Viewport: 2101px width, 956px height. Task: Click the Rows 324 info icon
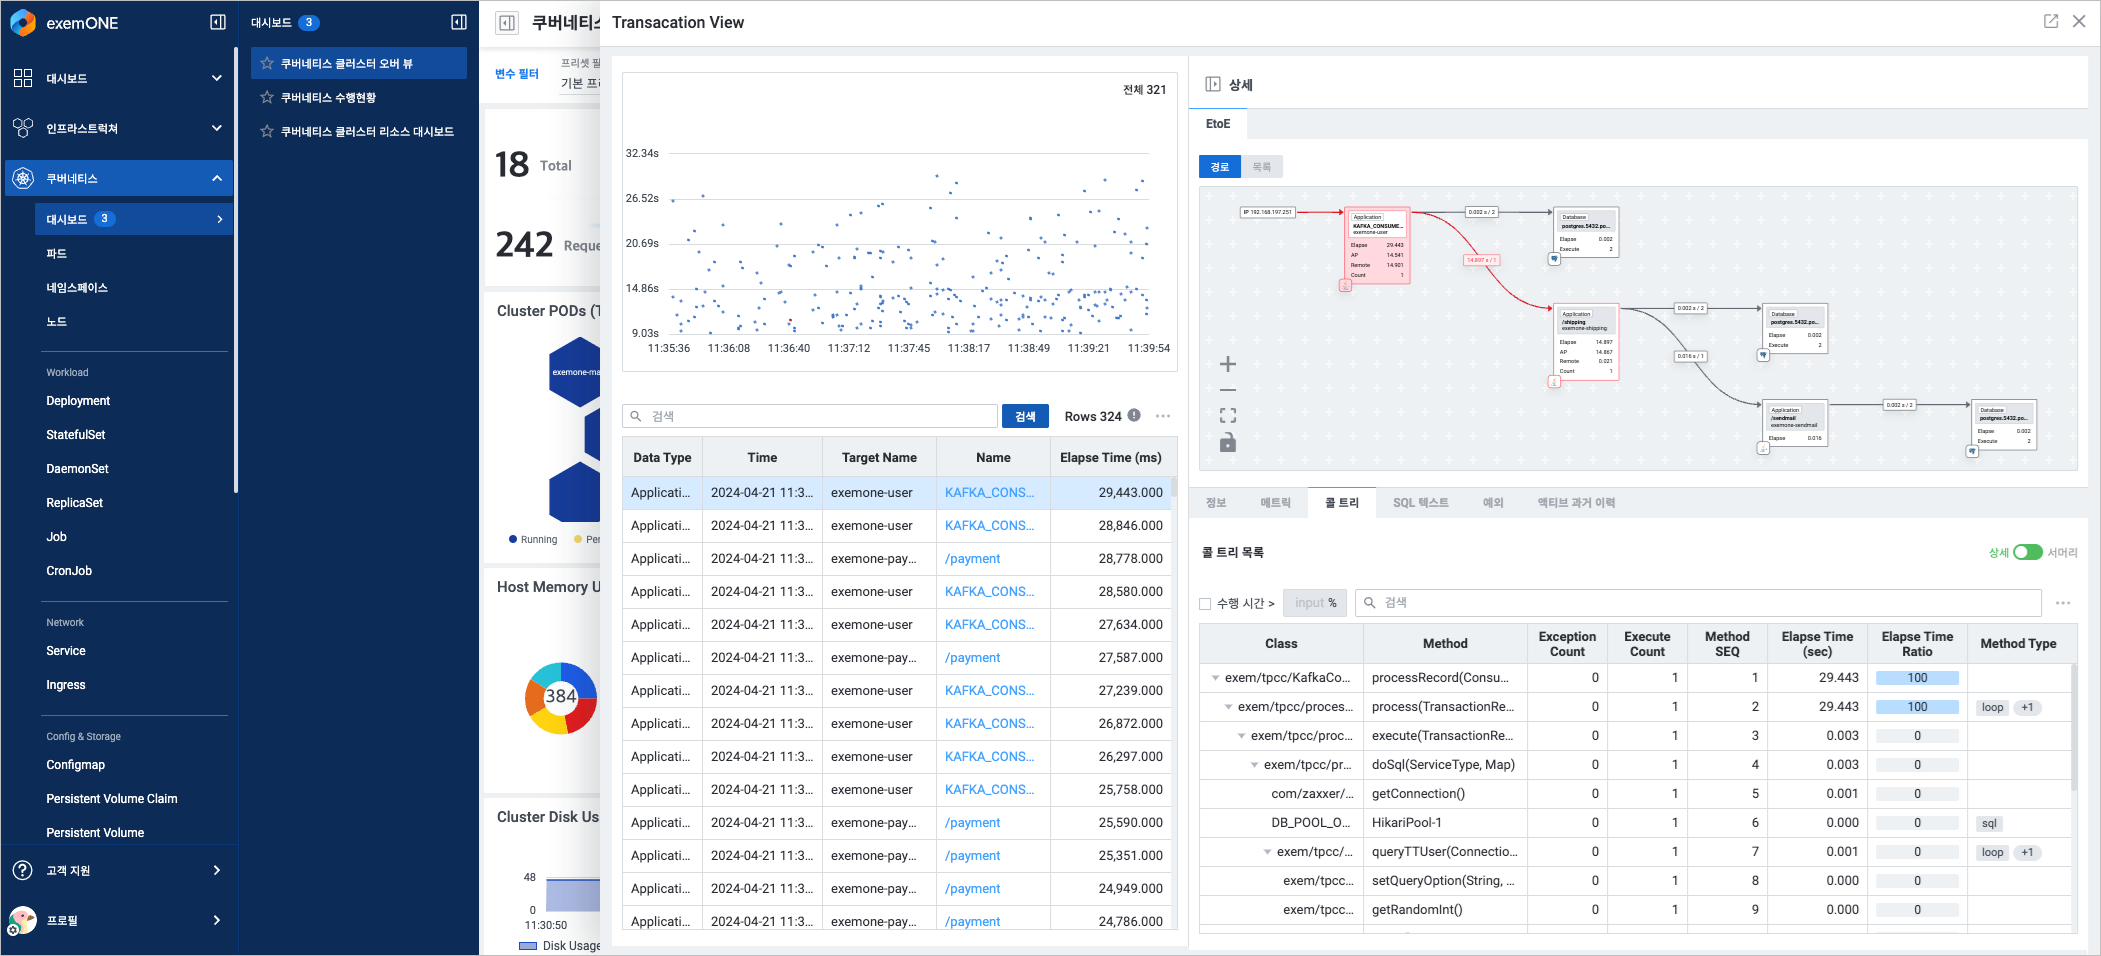pyautogui.click(x=1134, y=415)
